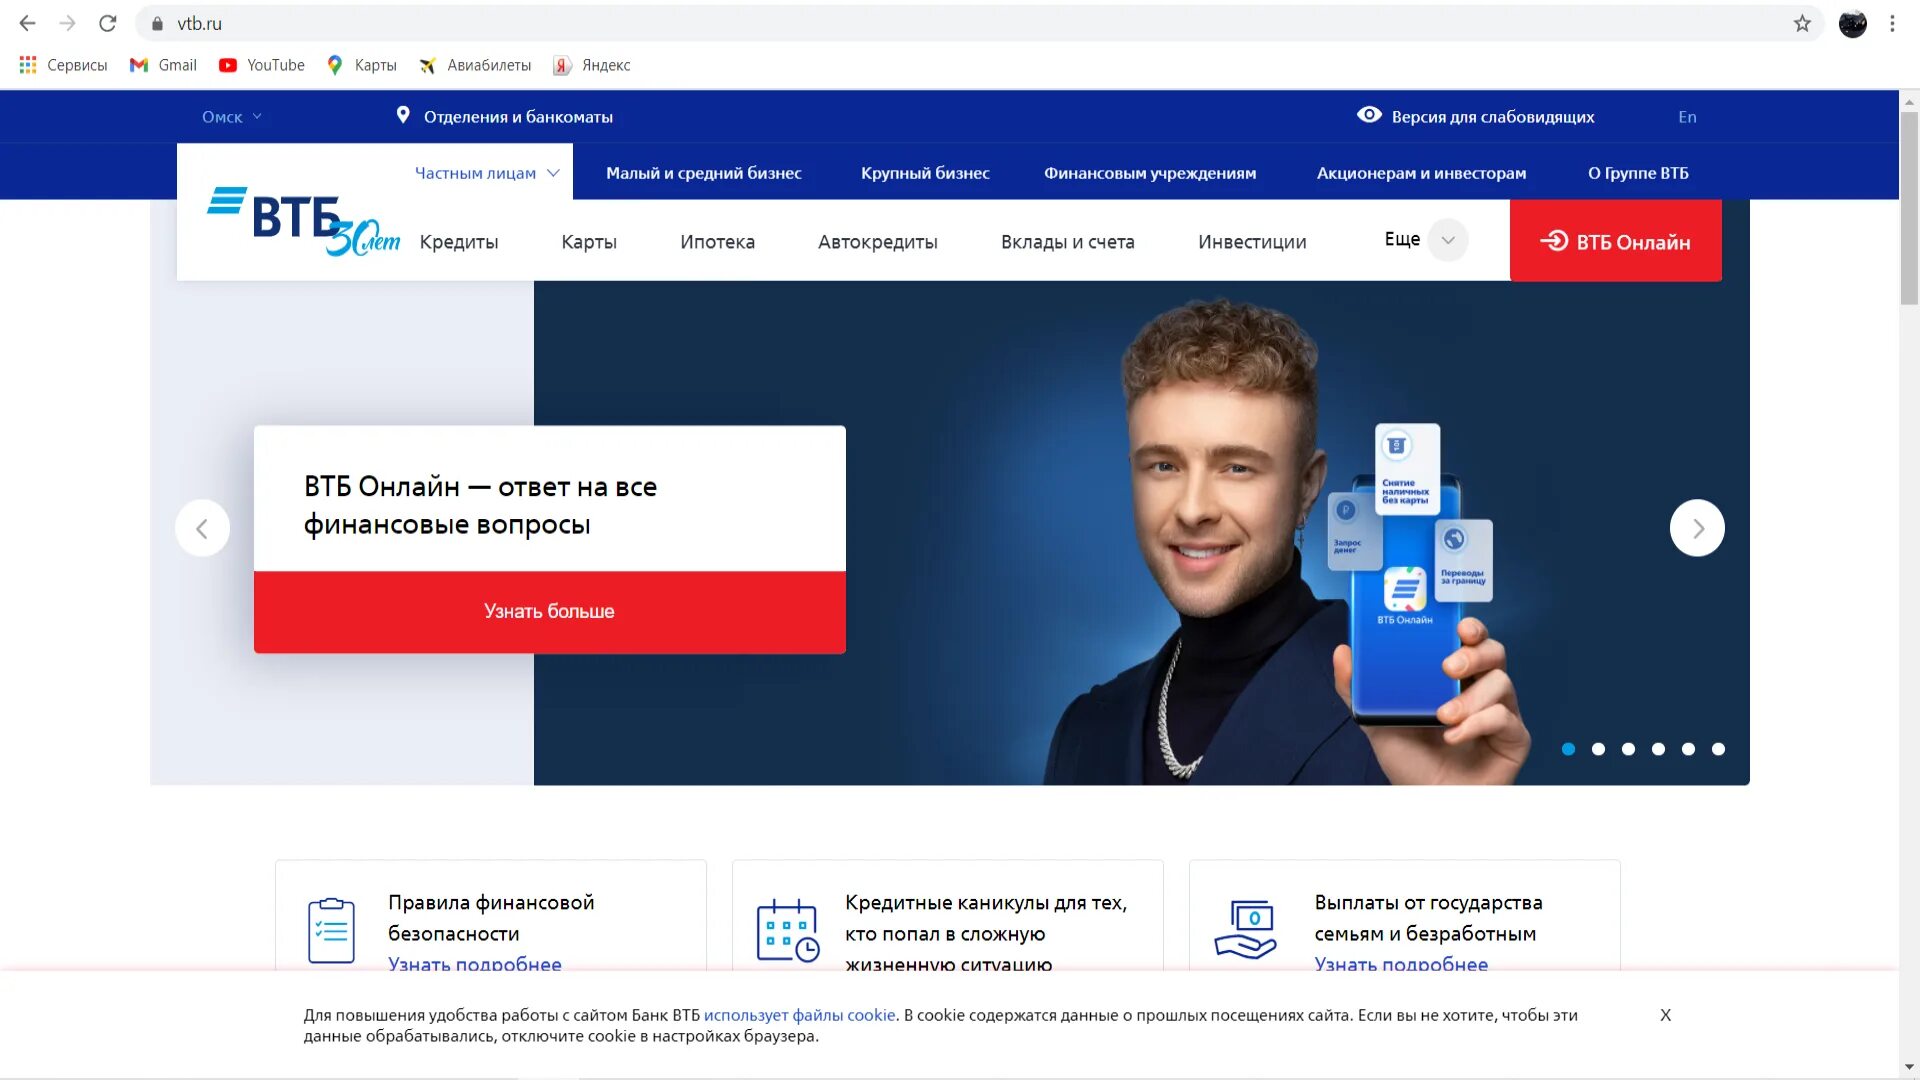Expand the Еще navigation menu section

(x=1419, y=240)
